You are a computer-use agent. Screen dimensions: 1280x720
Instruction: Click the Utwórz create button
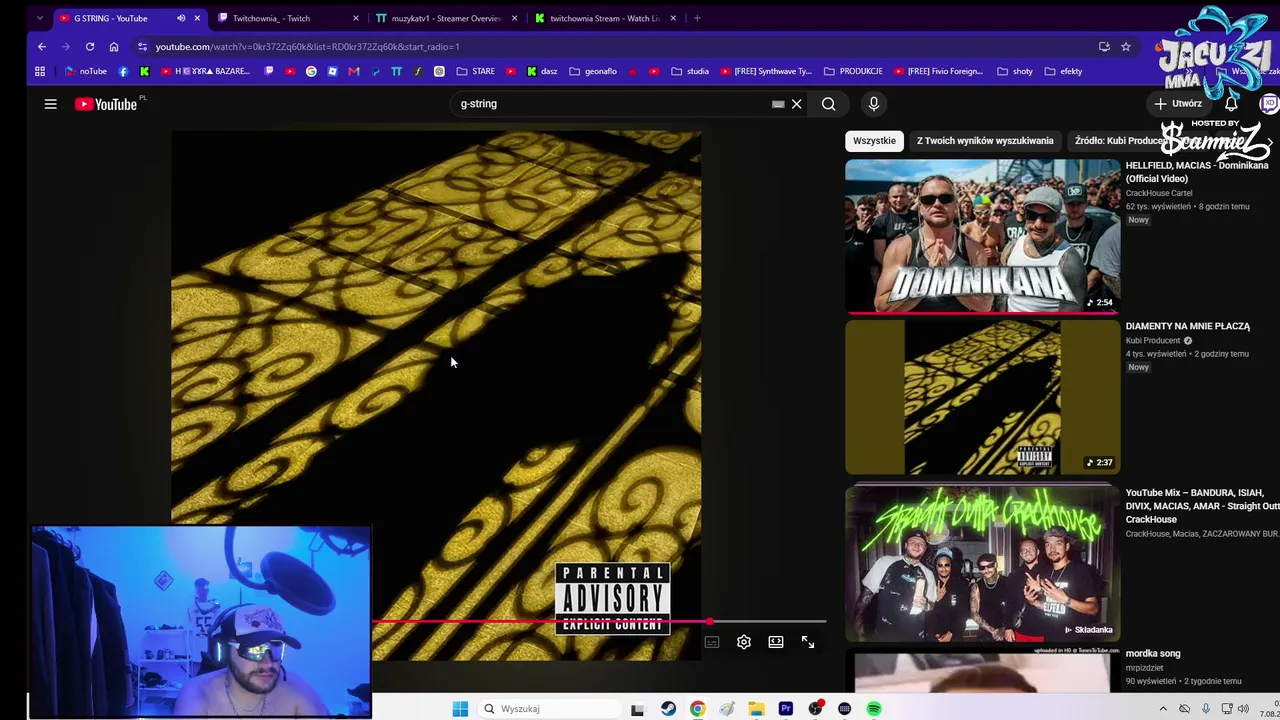(1178, 104)
